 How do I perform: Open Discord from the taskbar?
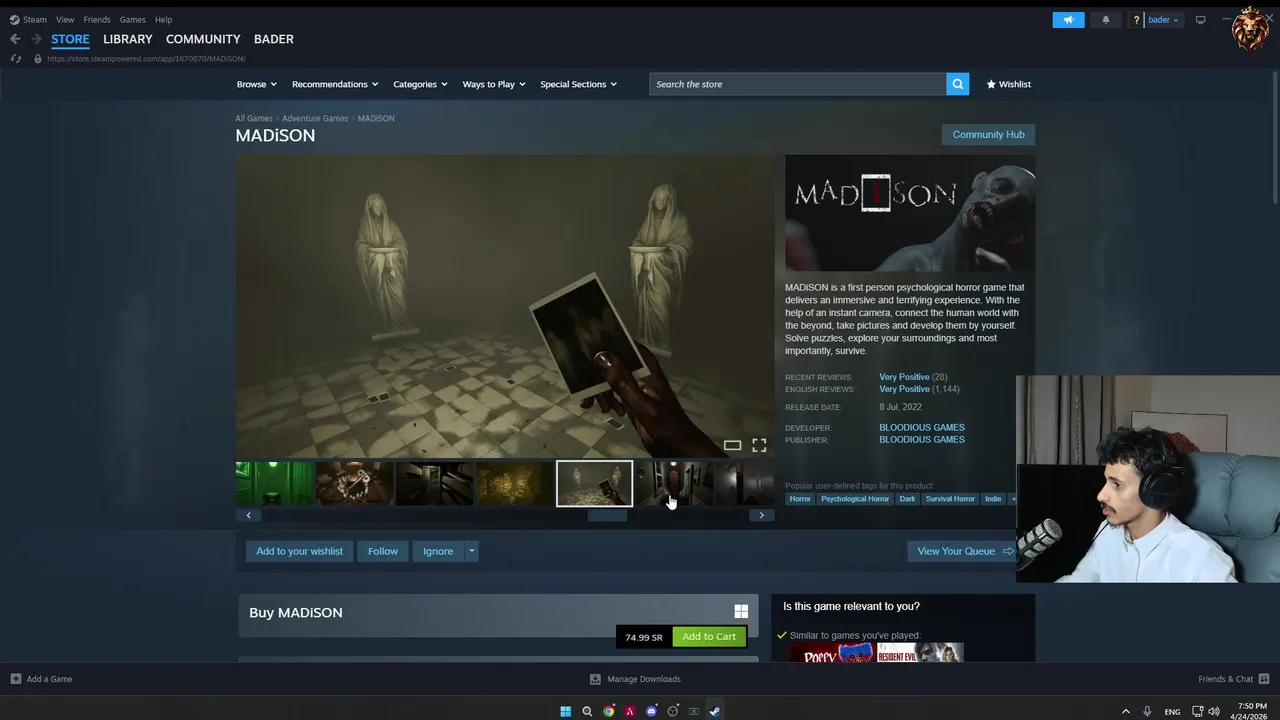tap(651, 711)
